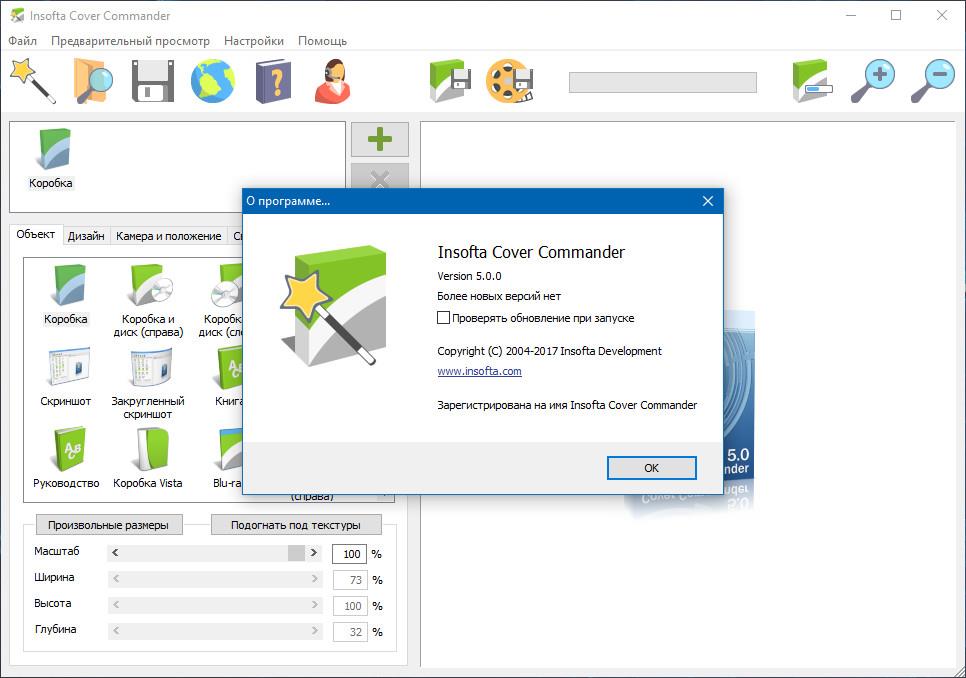Image resolution: width=966 pixels, height=678 pixels.
Task: Click the Insofta Cover Commander logo in dialog
Action: [x=333, y=305]
